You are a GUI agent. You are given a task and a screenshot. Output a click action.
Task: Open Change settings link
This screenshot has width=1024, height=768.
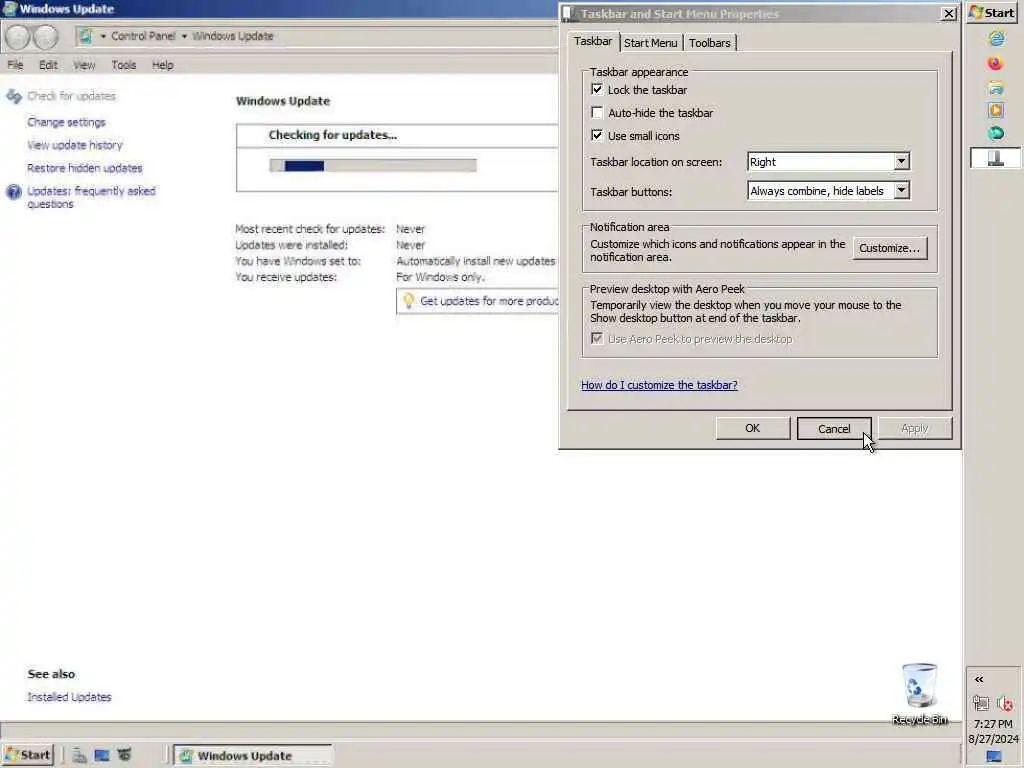[66, 122]
